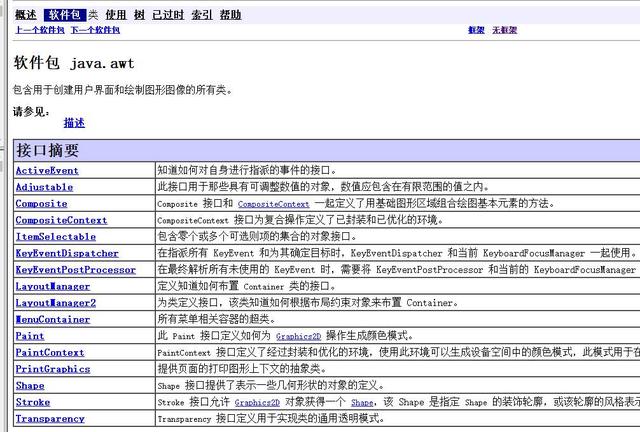Open the PrintGraphics interface link
The height and width of the screenshot is (432, 640).
[x=53, y=369]
